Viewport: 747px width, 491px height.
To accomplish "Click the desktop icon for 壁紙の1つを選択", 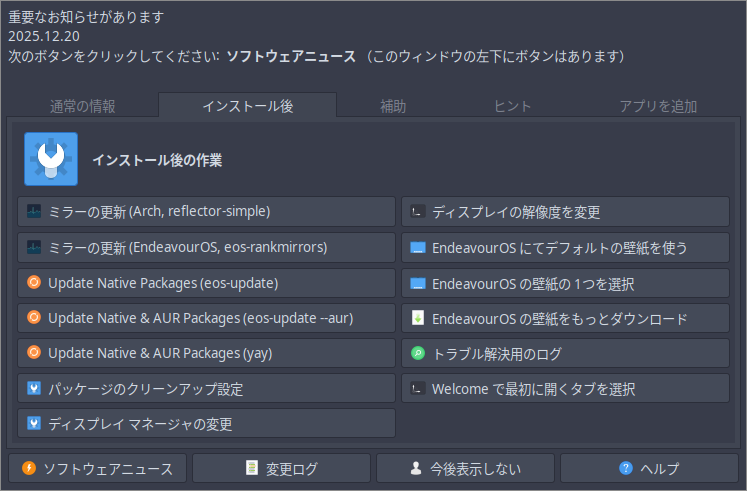I will 418,283.
